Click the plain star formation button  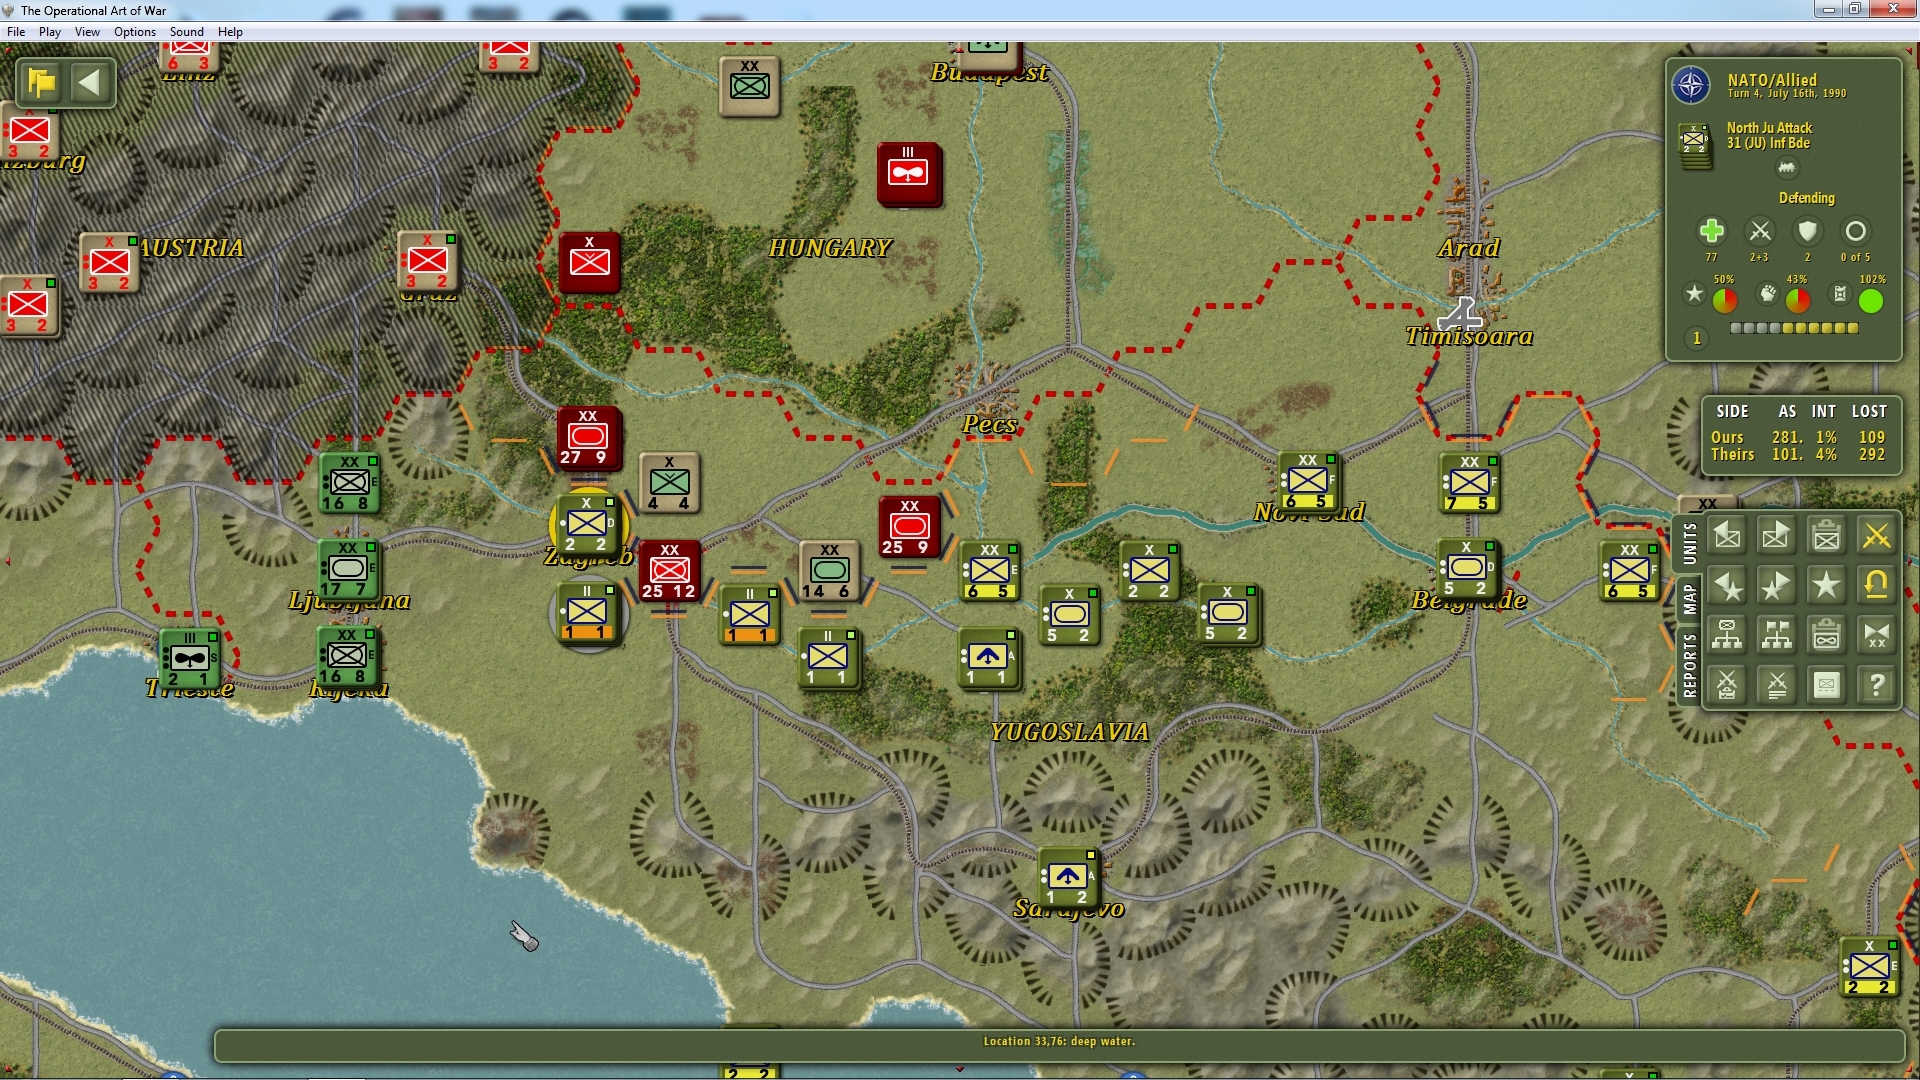[x=1826, y=585]
